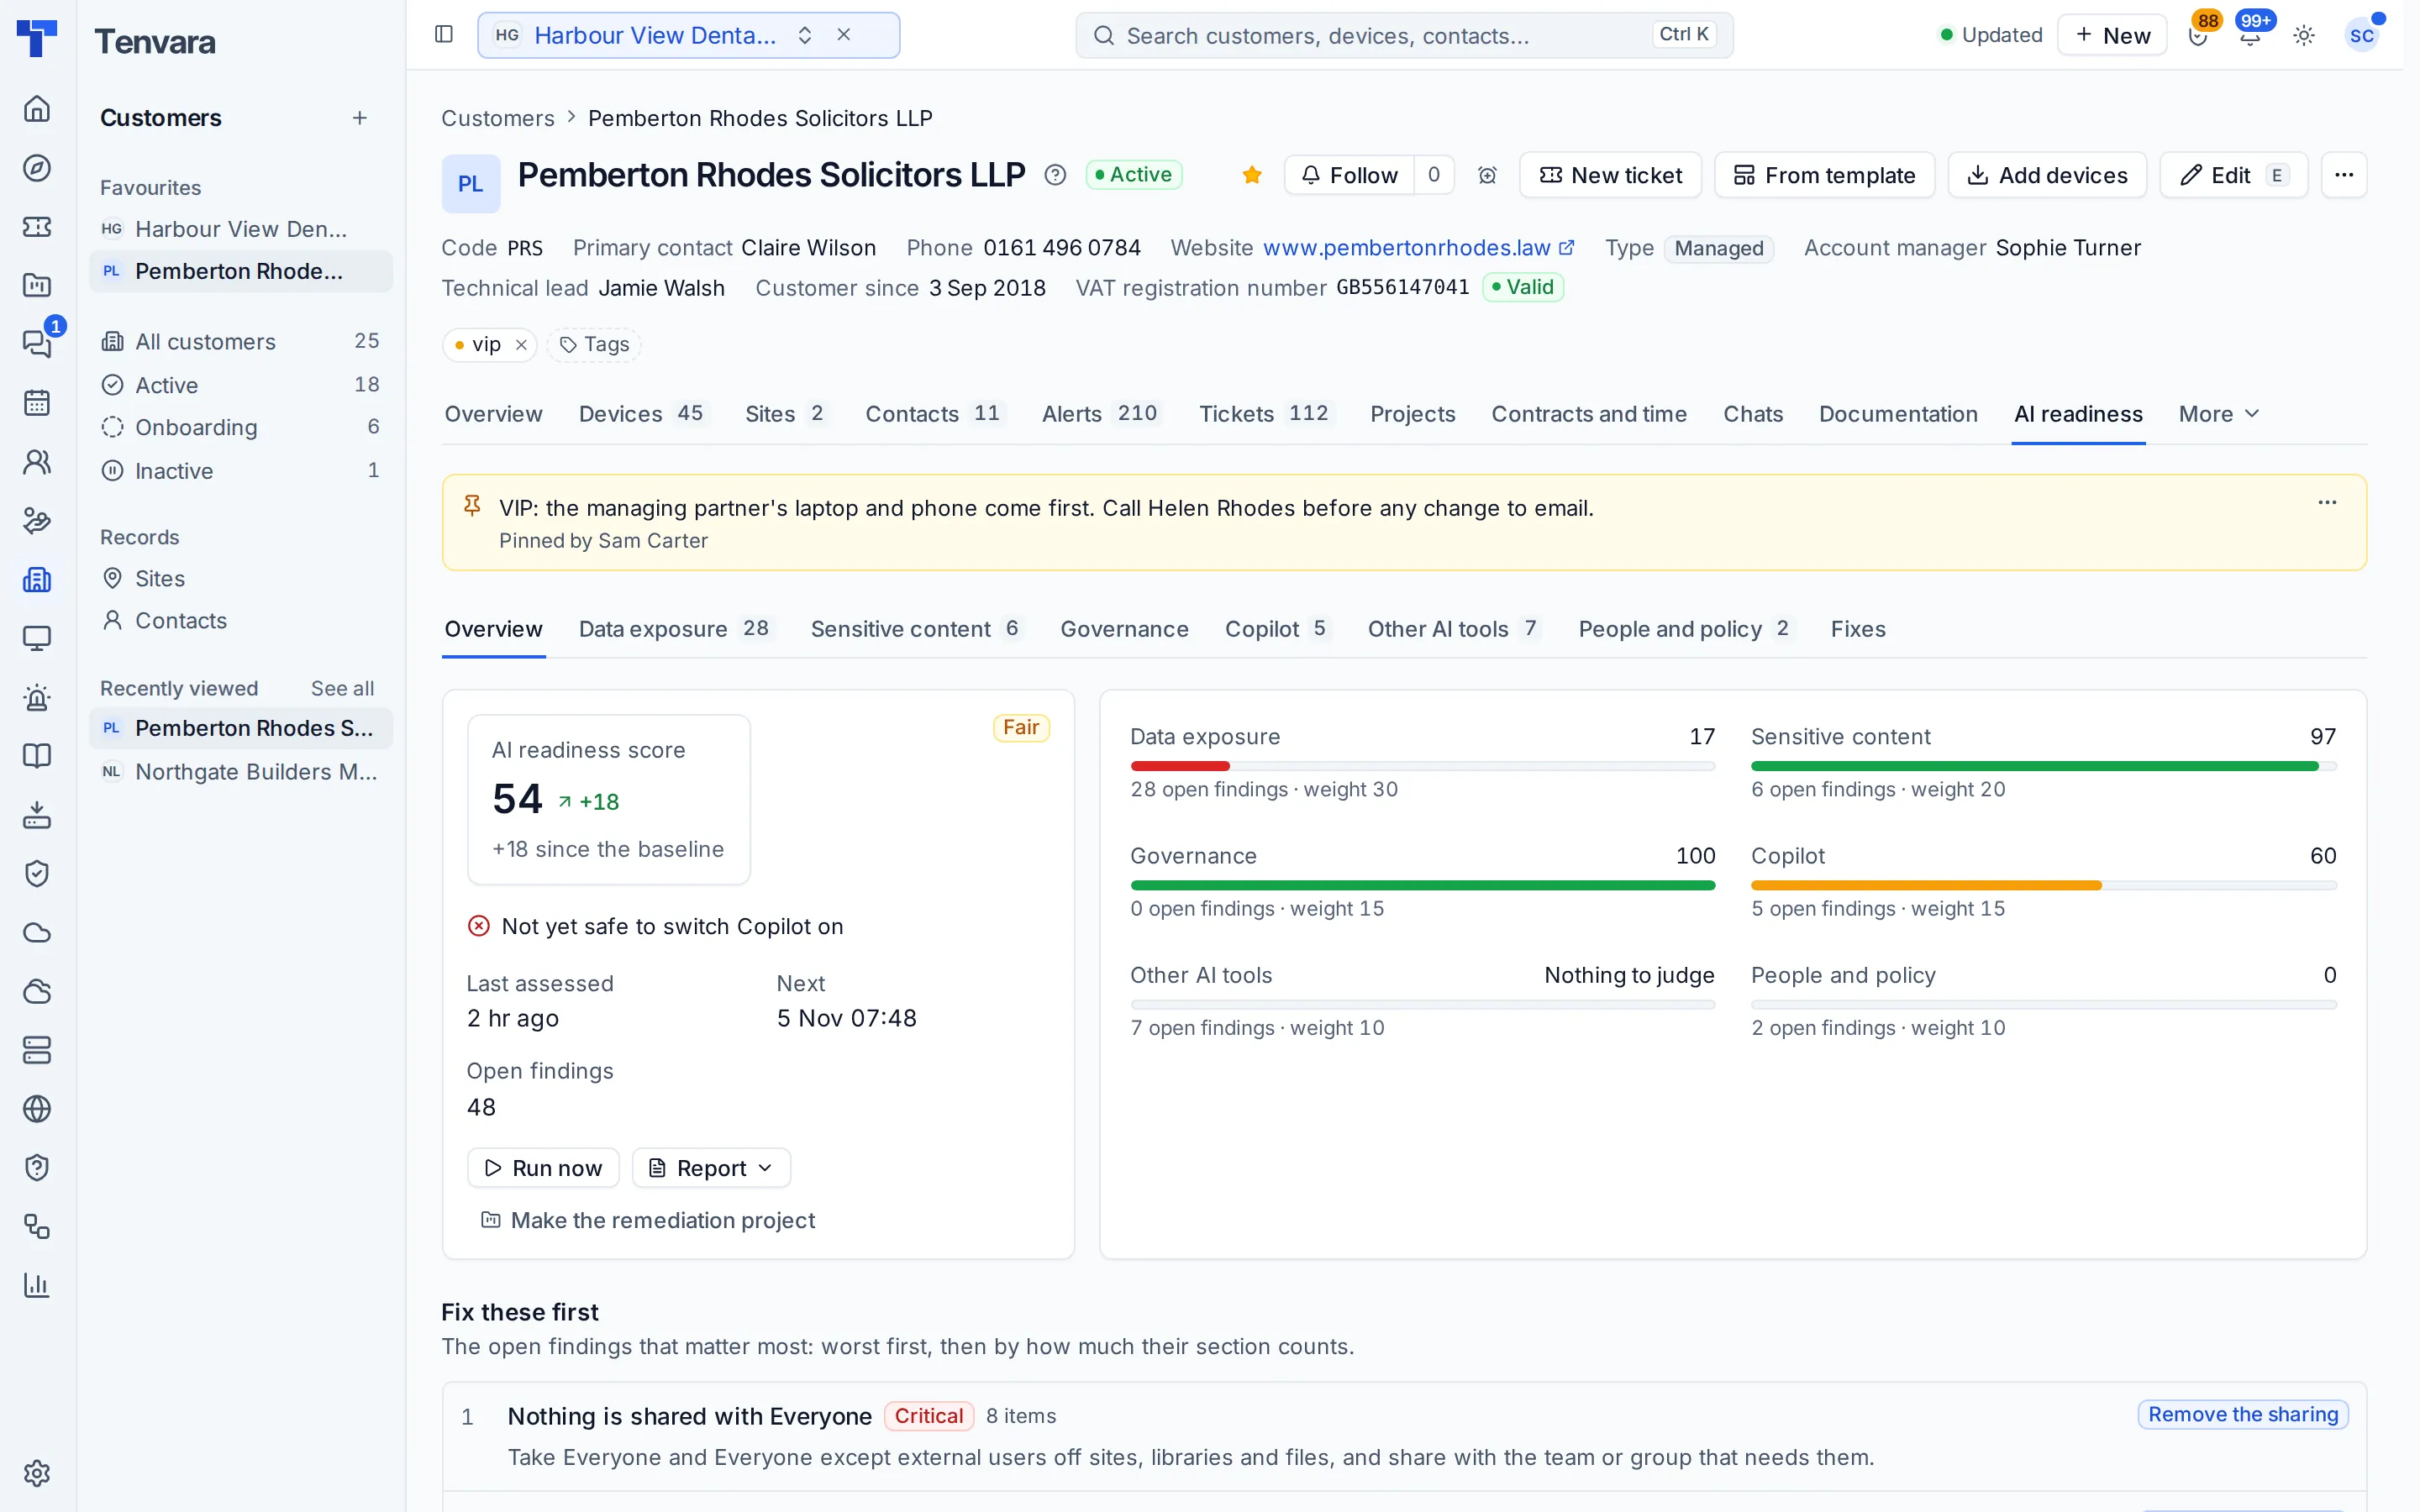The width and height of the screenshot is (2420, 1512).
Task: Open the pembertonrhodes.law website link
Action: tap(1418, 248)
